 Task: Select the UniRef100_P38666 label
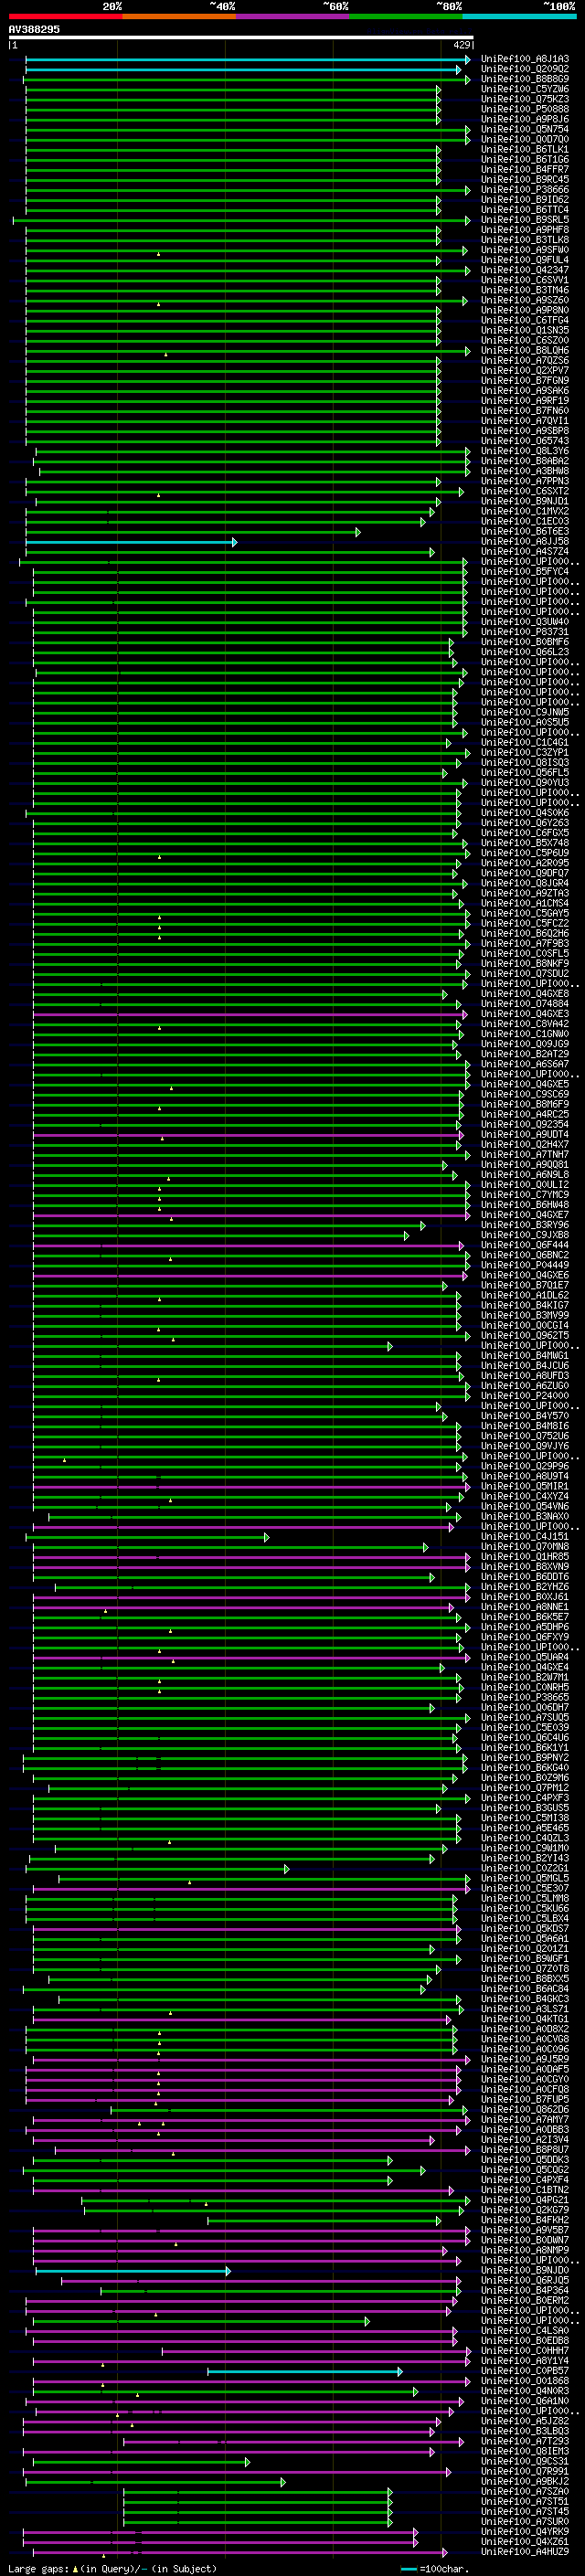click(525, 189)
